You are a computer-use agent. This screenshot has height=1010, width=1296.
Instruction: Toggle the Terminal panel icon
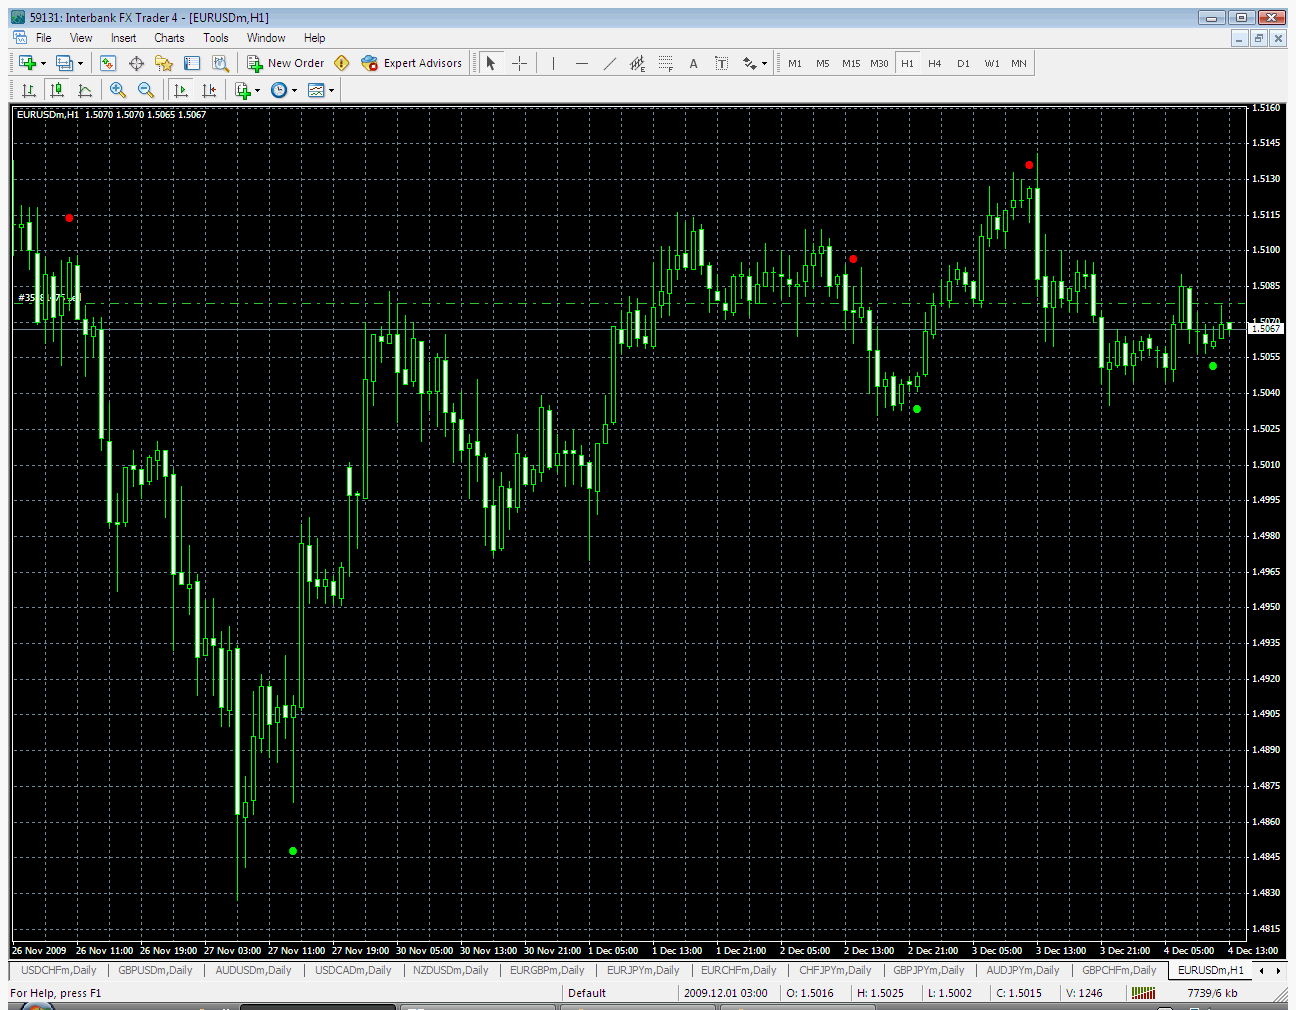[x=192, y=63]
